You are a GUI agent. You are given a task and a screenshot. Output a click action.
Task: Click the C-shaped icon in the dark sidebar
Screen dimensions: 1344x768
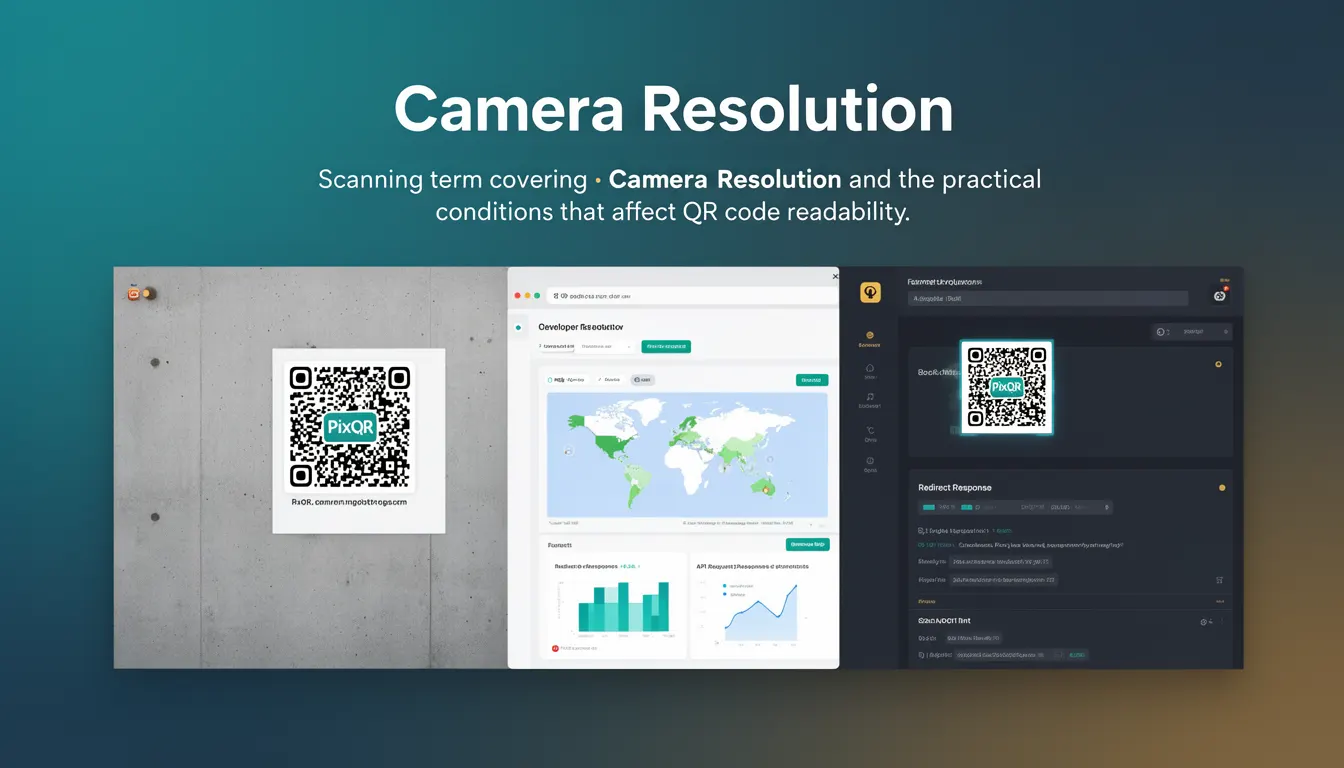pos(869,430)
